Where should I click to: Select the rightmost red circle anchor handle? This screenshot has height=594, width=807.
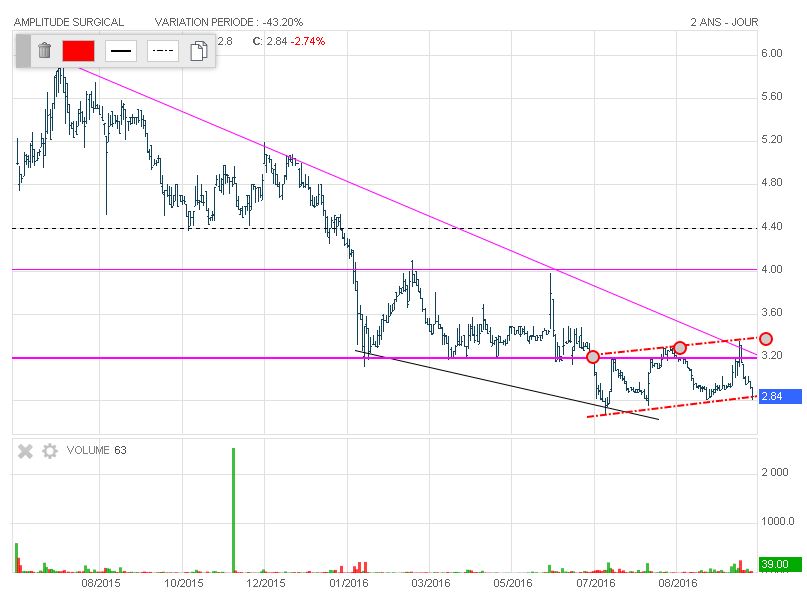(766, 338)
